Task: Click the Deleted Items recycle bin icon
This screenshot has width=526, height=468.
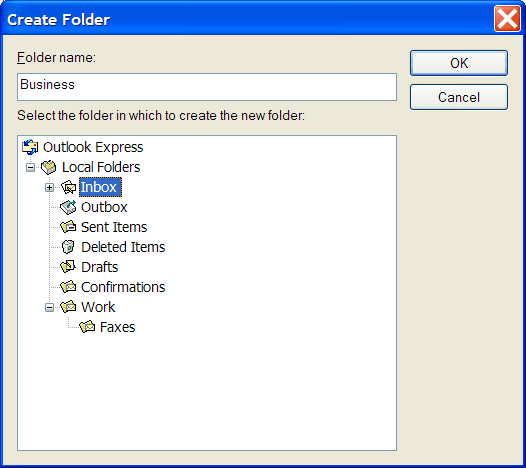Action: tap(68, 247)
